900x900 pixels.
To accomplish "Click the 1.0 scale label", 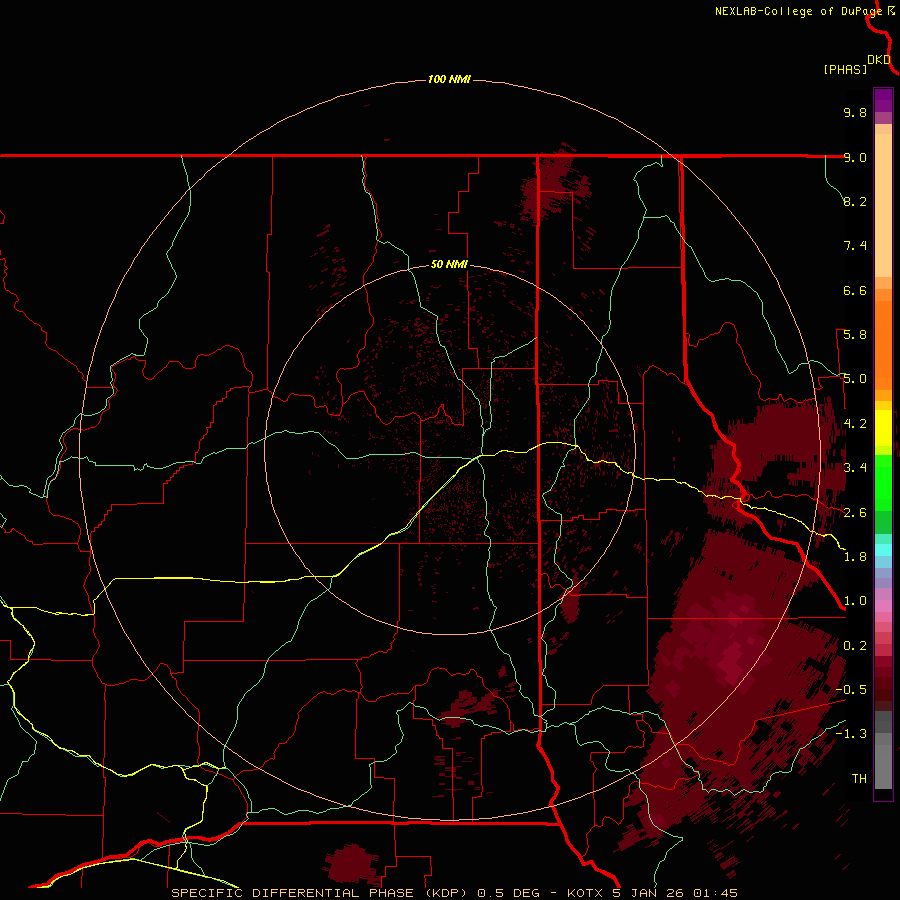I will [x=855, y=601].
